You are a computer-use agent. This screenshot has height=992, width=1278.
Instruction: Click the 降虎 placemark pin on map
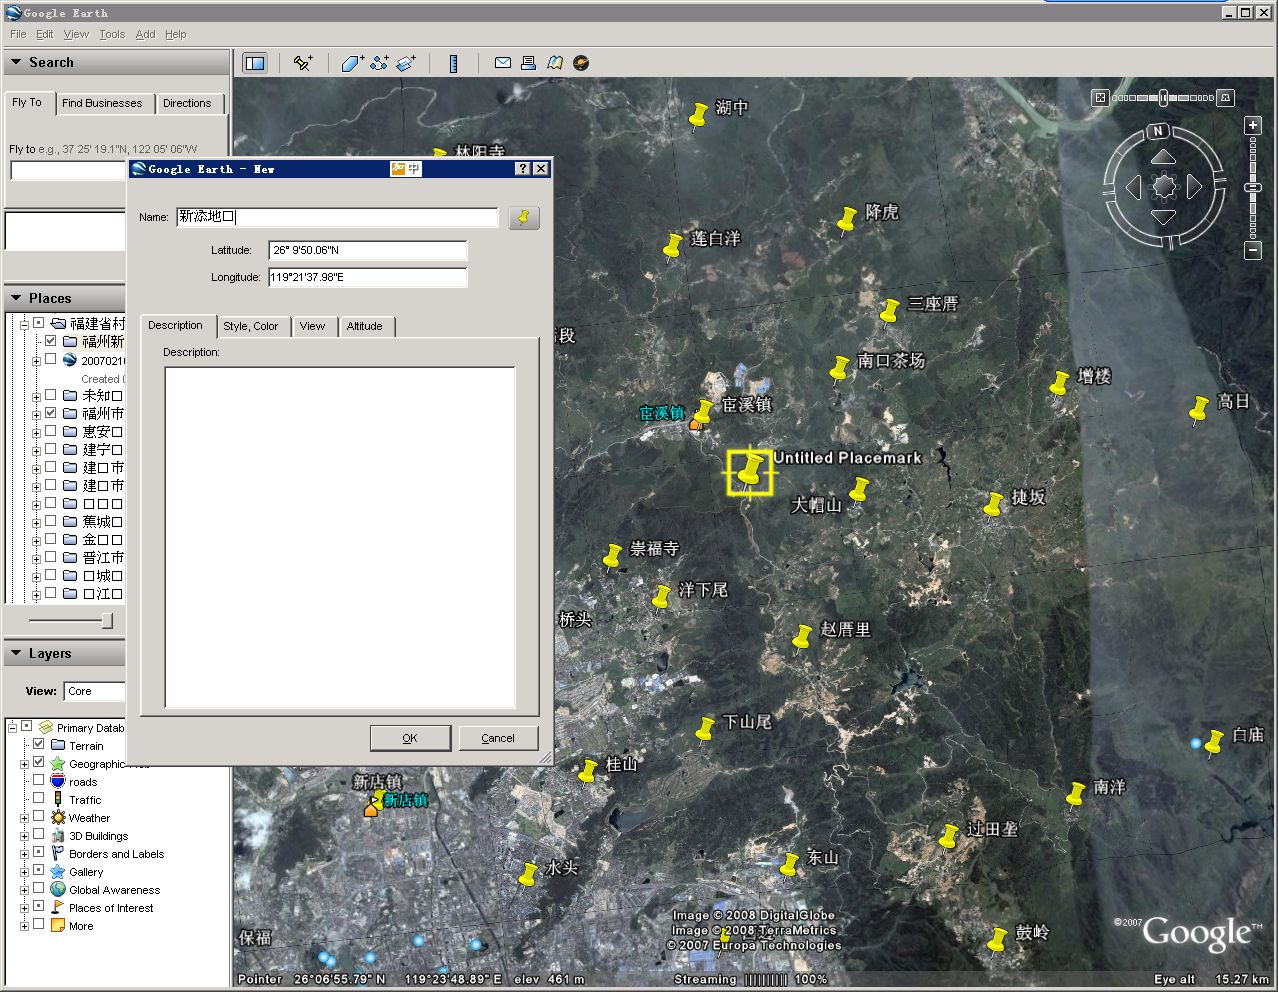pyautogui.click(x=847, y=219)
